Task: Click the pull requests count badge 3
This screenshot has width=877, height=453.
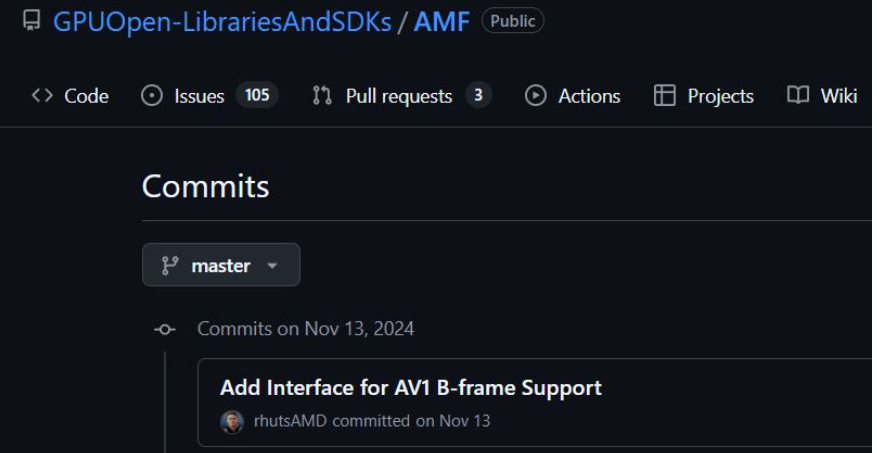Action: pos(478,95)
